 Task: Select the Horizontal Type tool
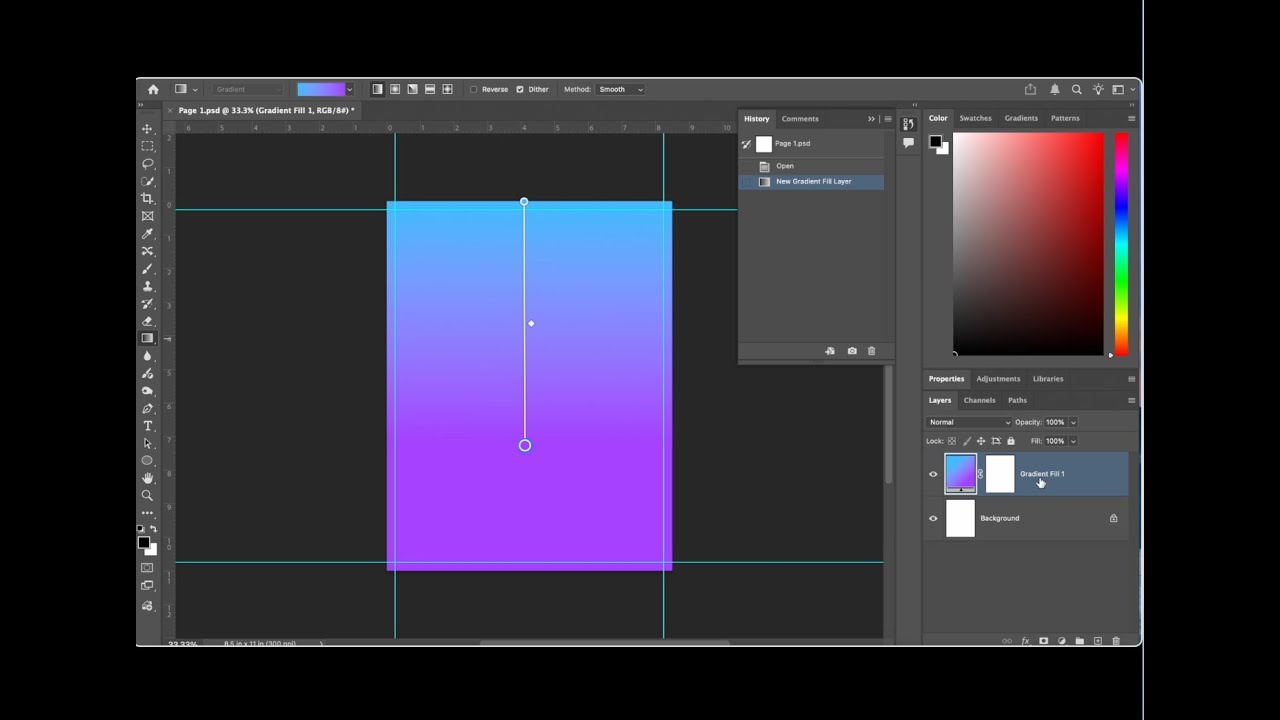[x=147, y=426]
